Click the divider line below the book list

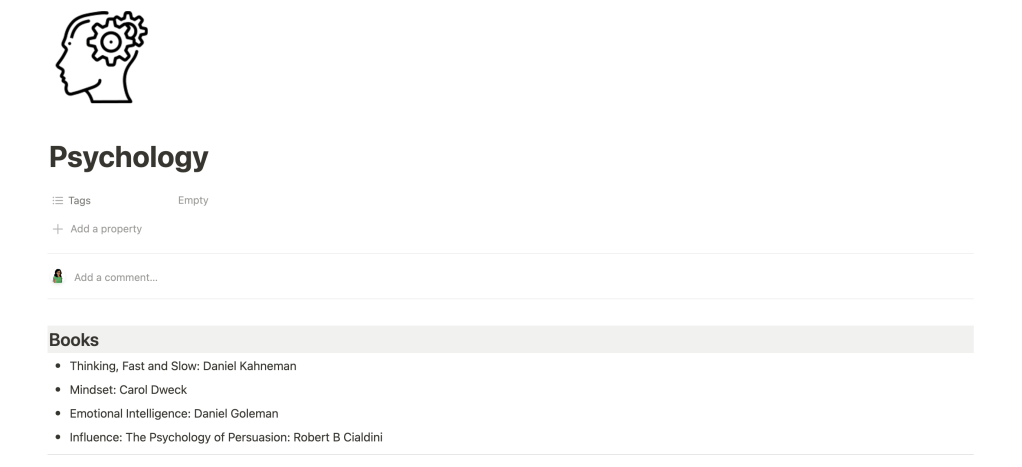(x=510, y=455)
